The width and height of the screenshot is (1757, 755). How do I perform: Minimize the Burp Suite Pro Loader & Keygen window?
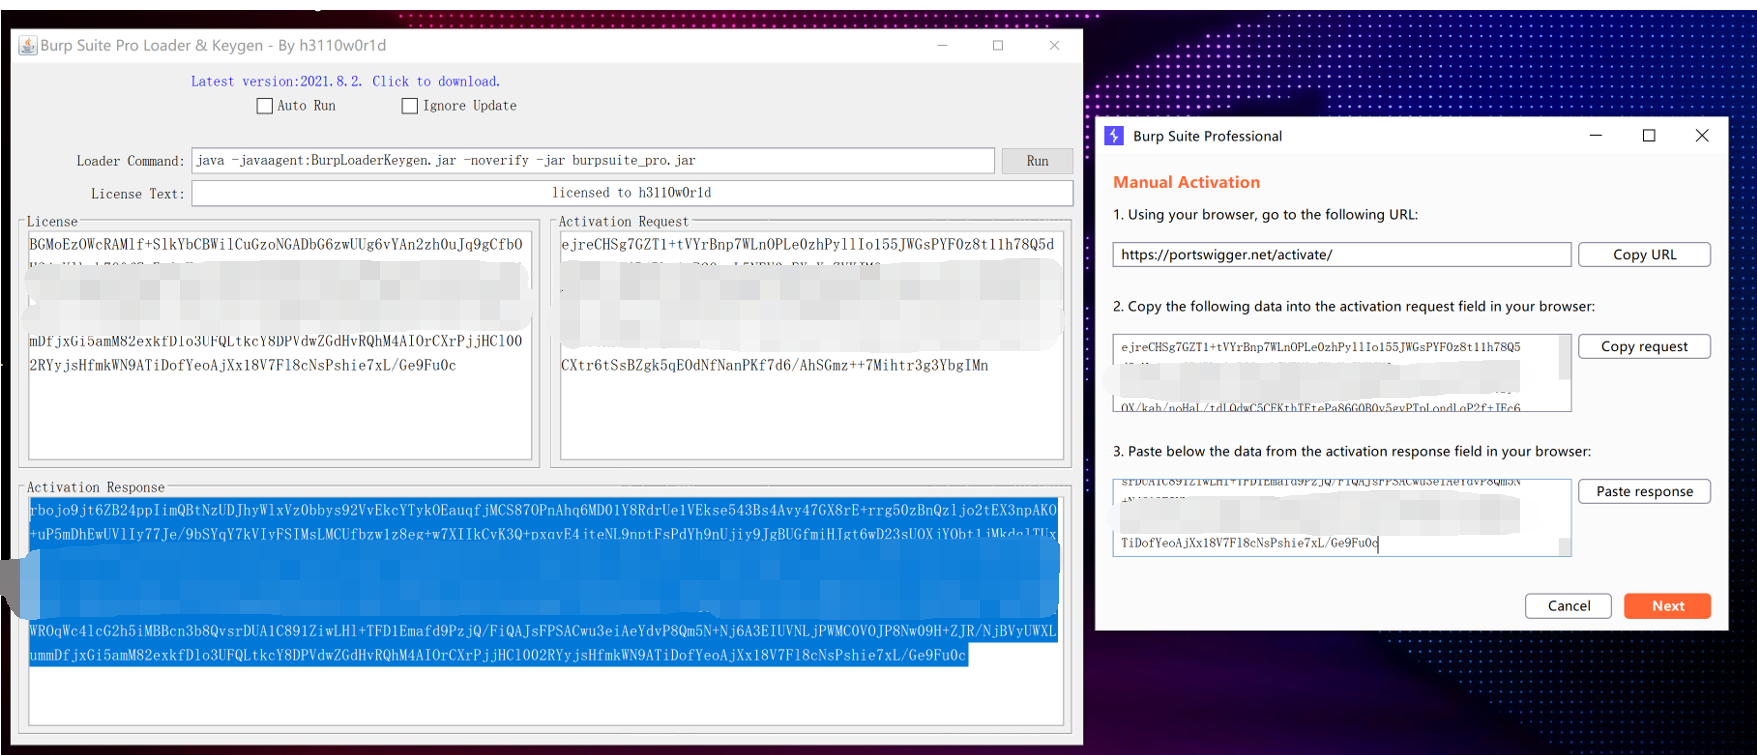coord(942,45)
